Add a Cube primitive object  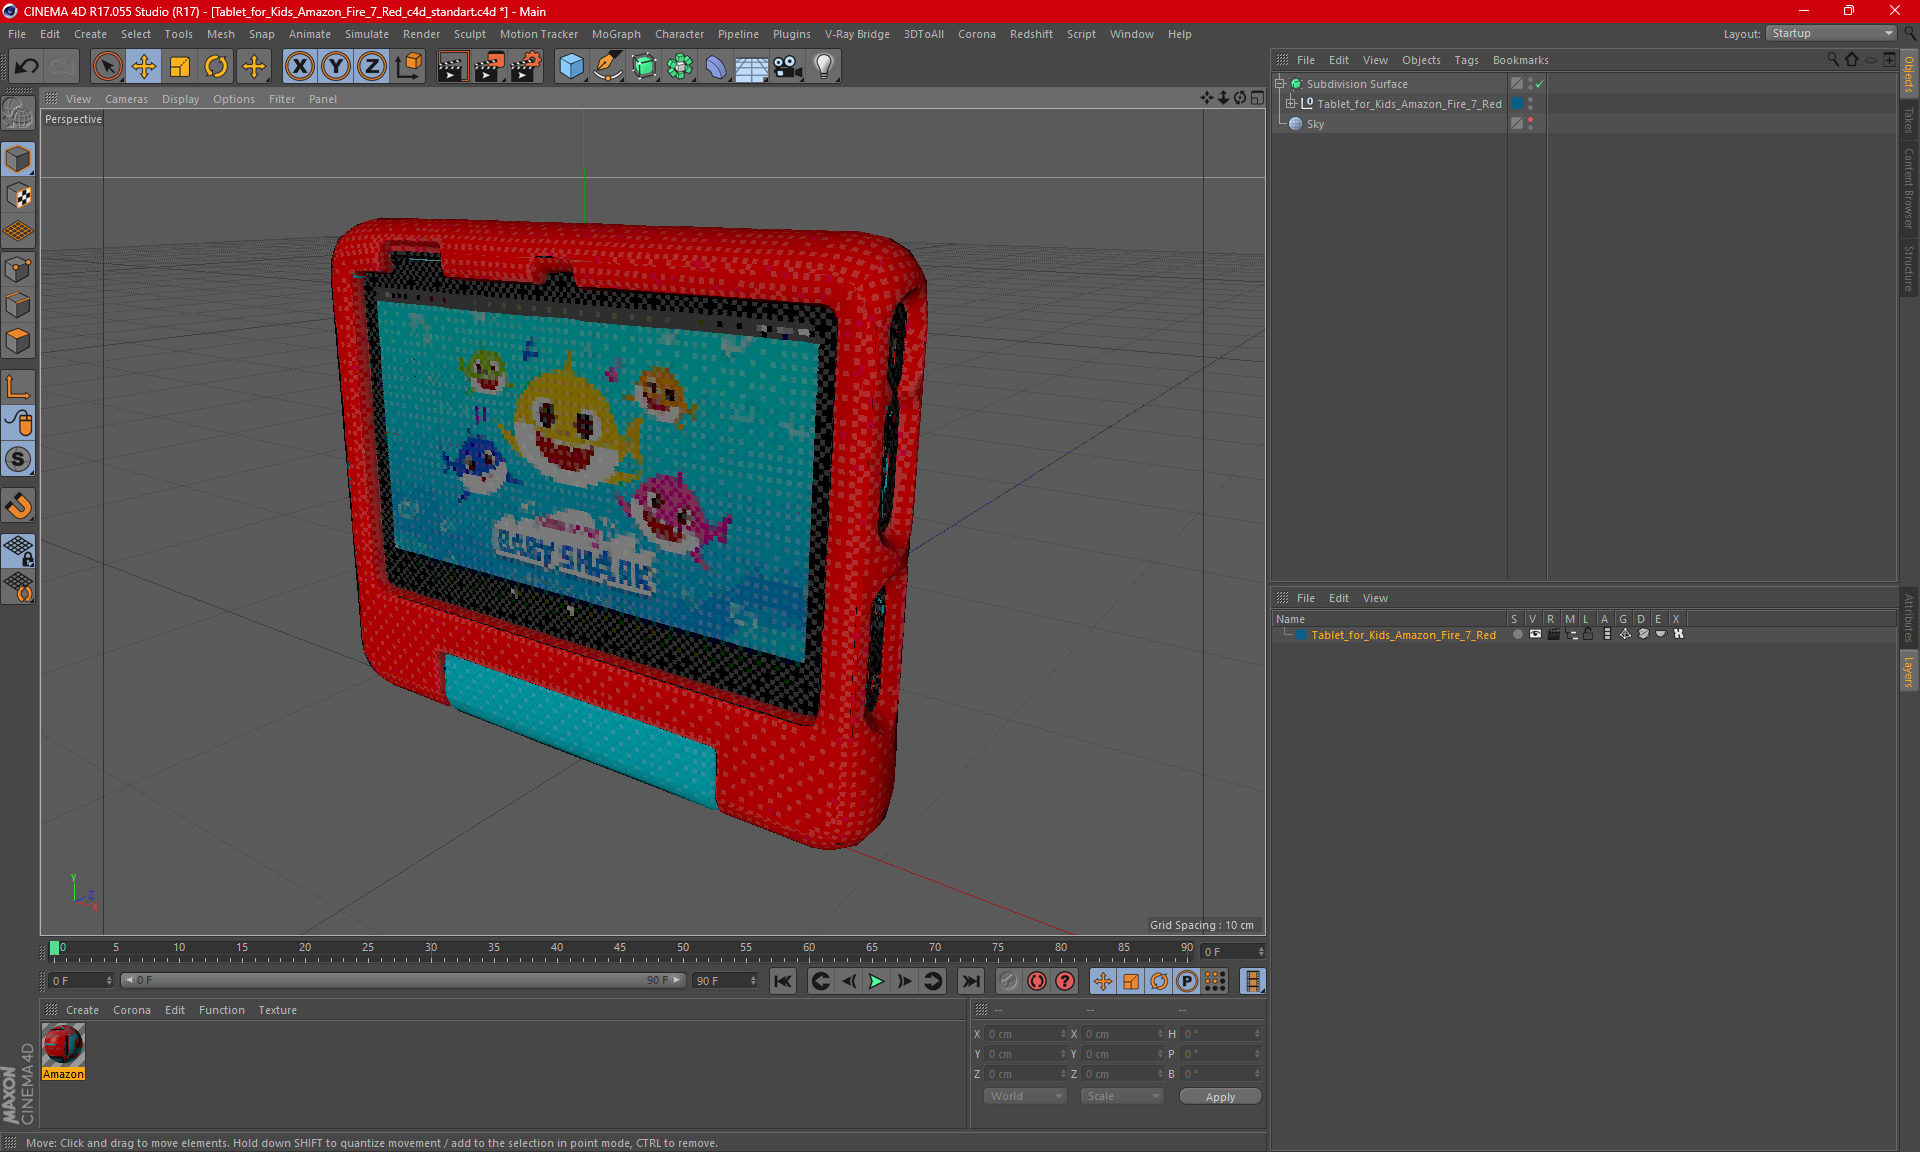(571, 66)
